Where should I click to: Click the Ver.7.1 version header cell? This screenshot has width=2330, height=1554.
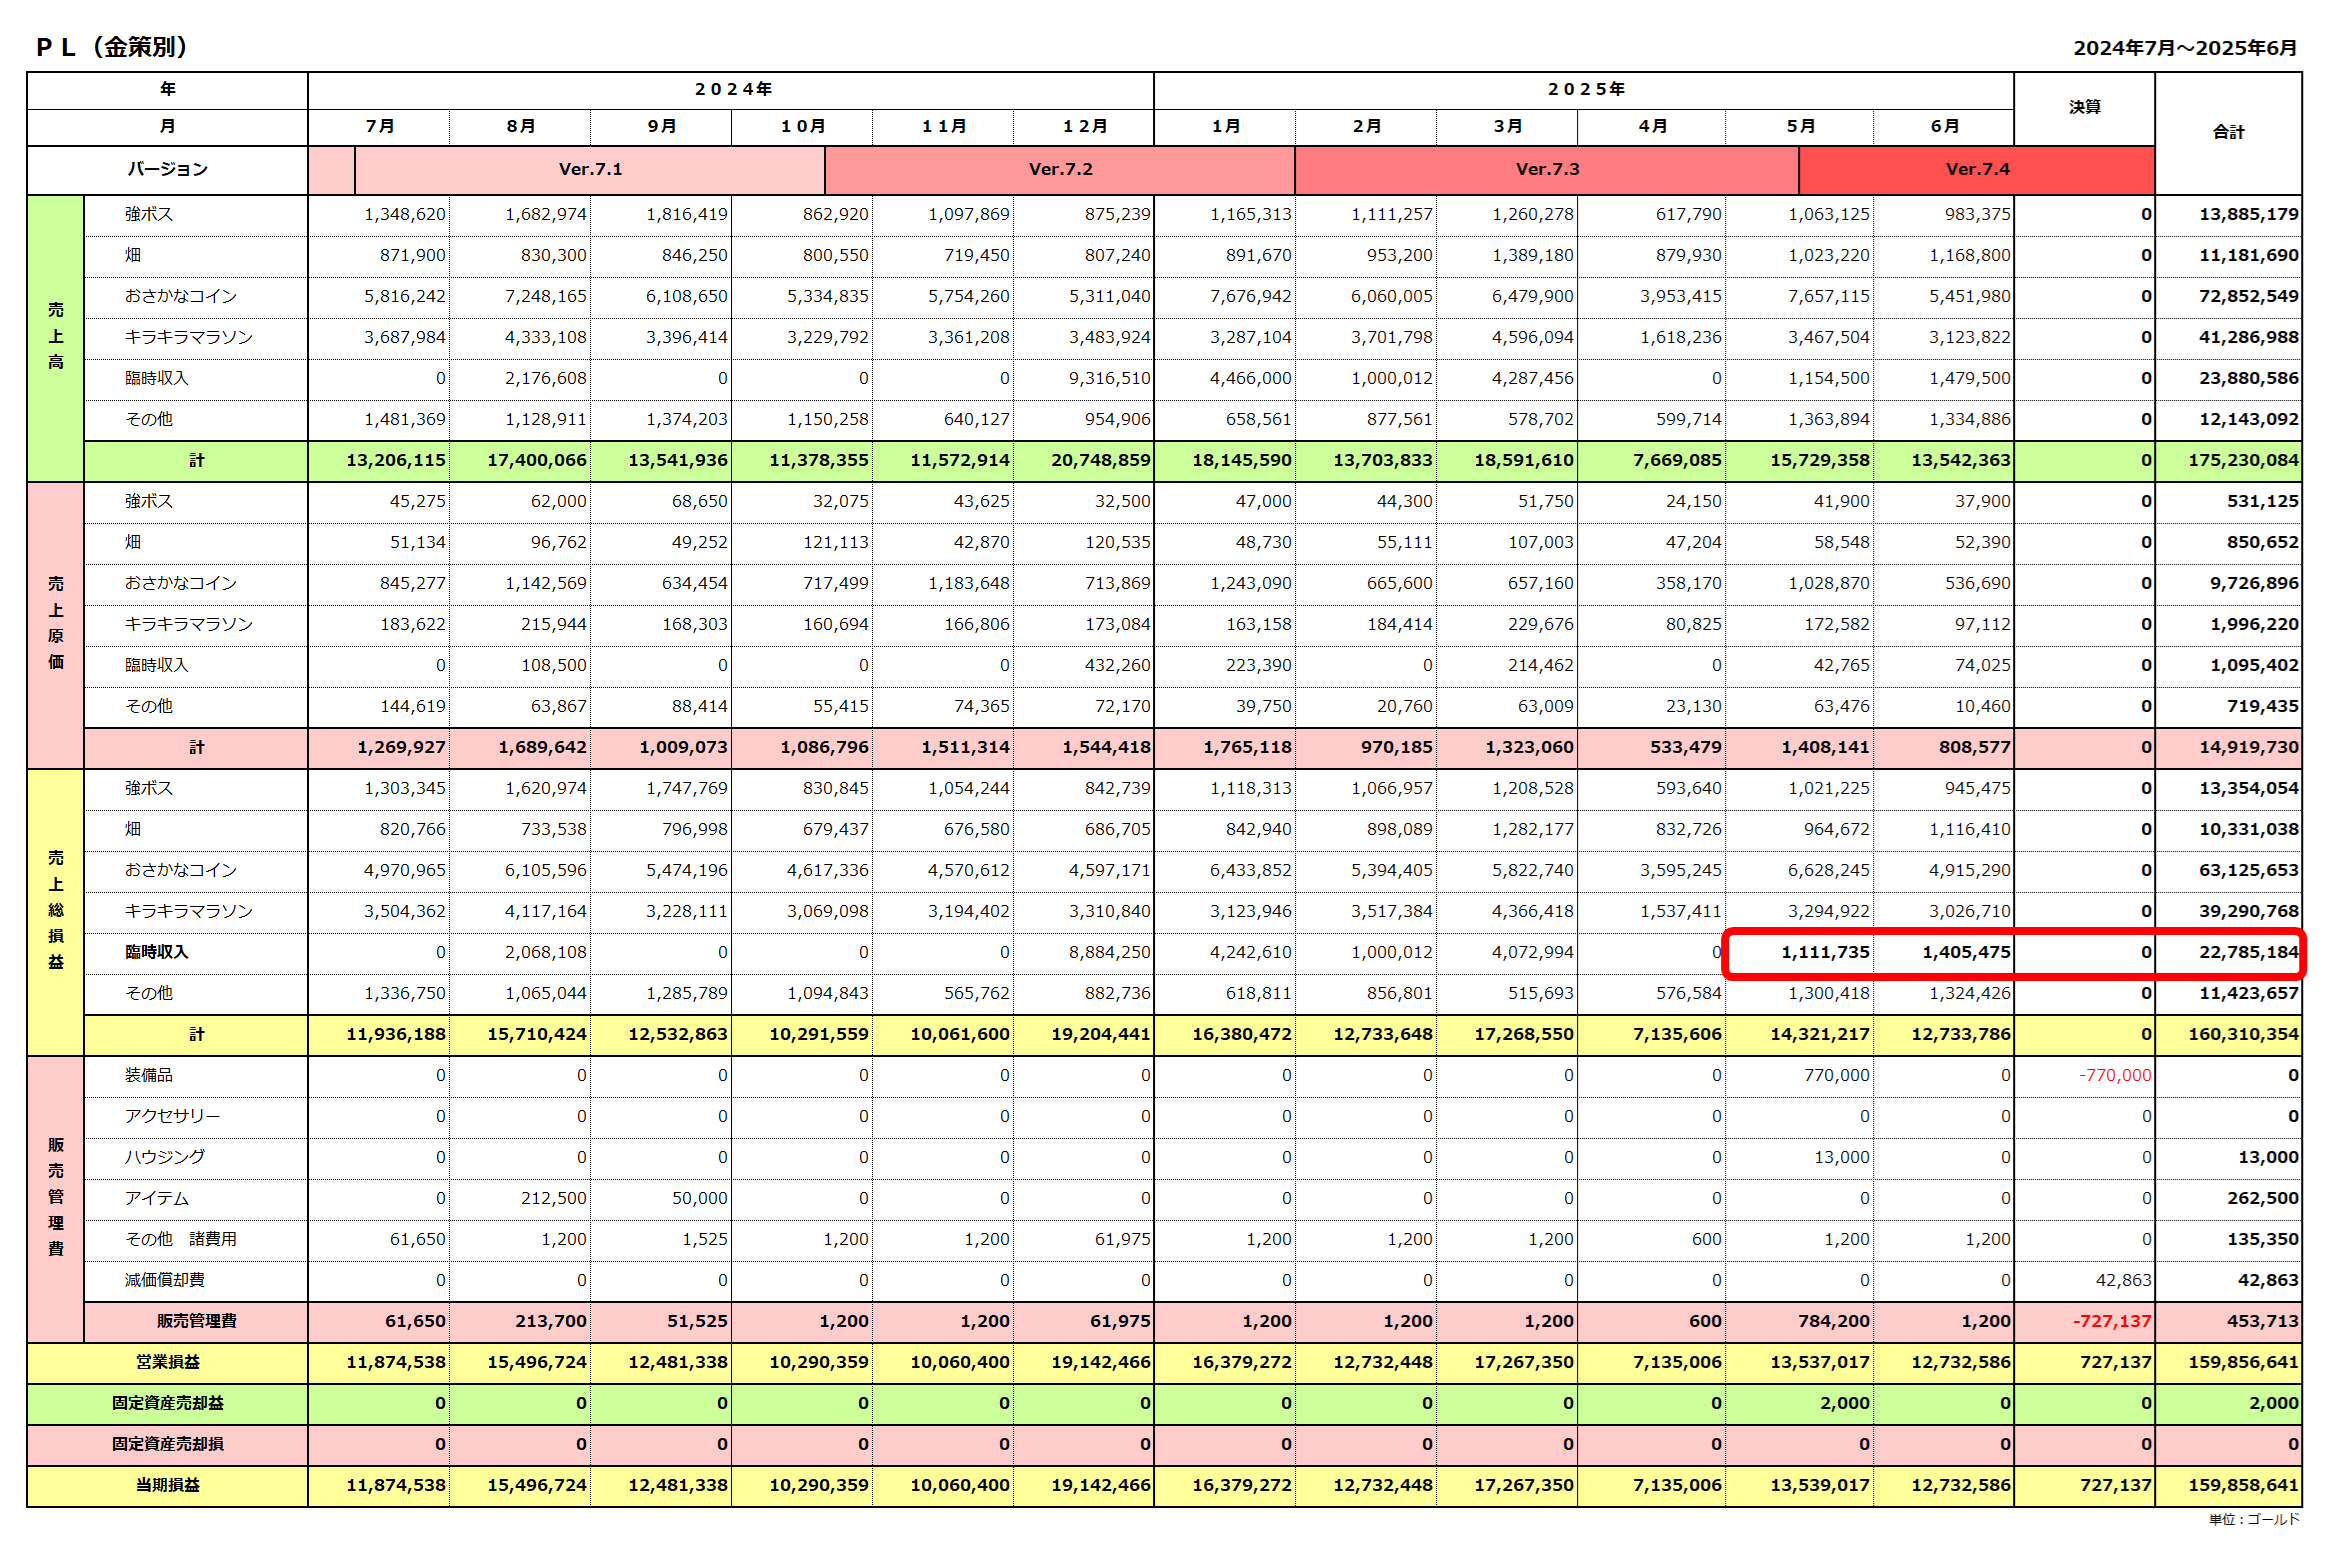point(590,169)
